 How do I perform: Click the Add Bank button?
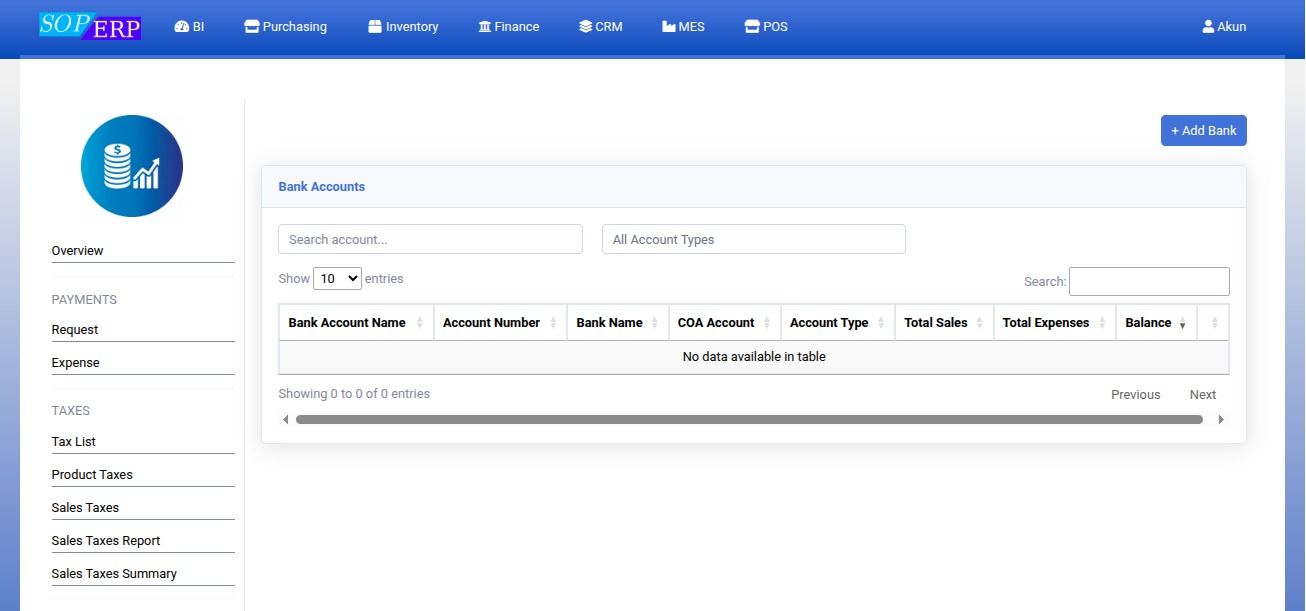click(1203, 131)
